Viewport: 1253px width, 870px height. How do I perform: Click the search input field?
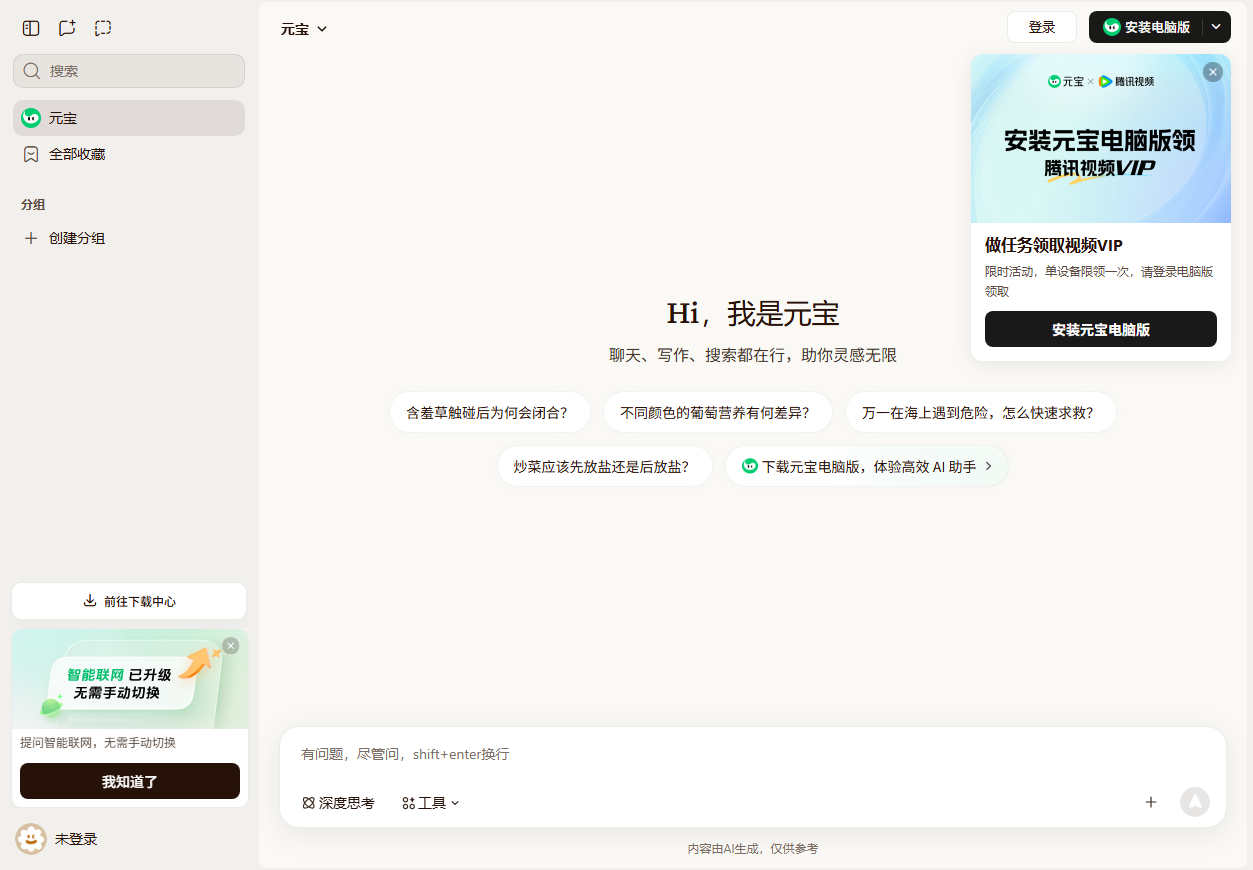129,71
